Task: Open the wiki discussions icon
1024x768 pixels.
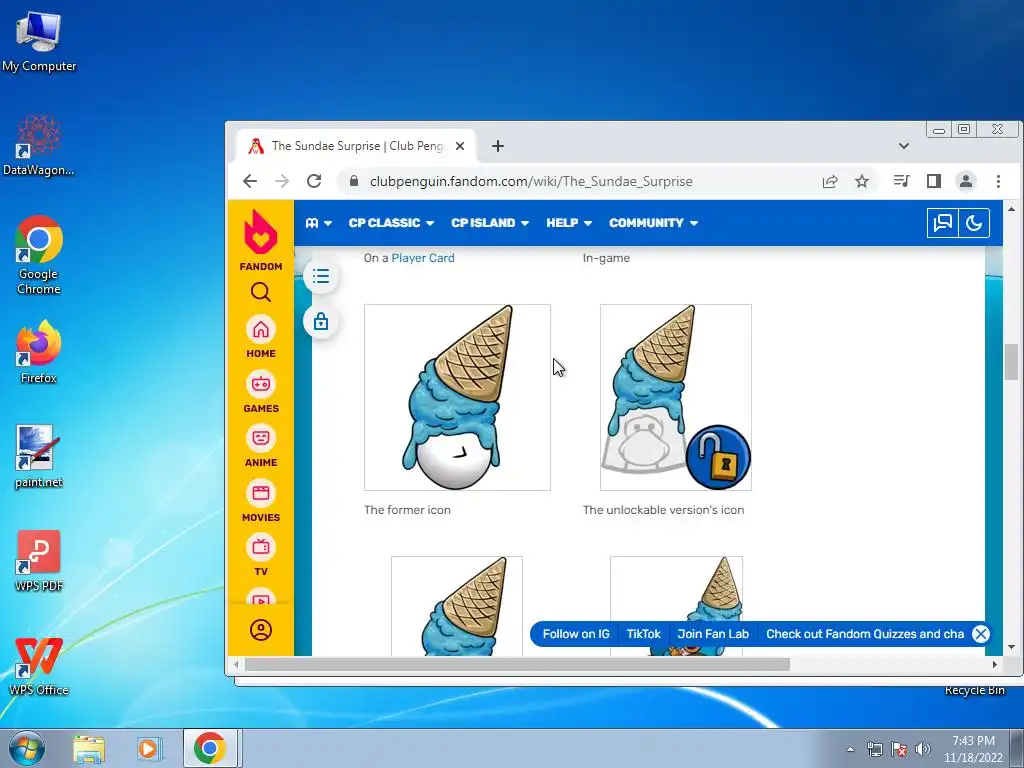Action: [x=942, y=223]
